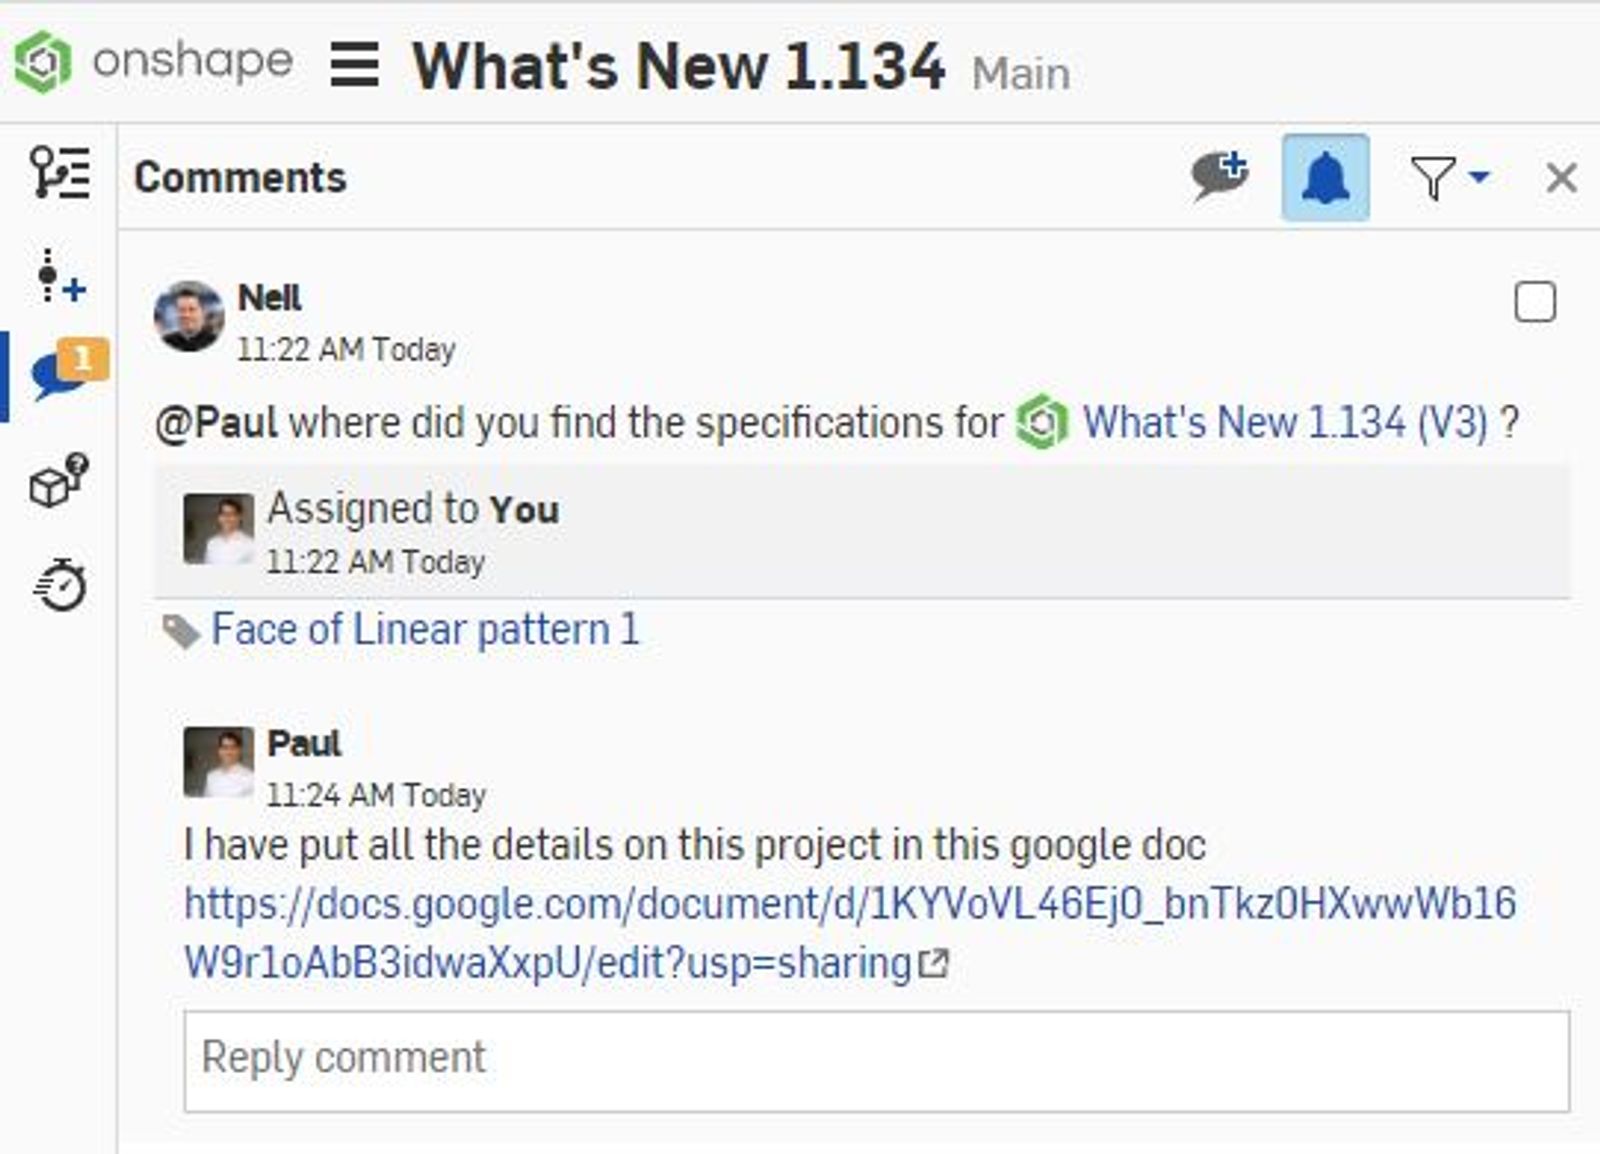Click Paul's avatar beside his reply
1600x1154 pixels.
(218, 762)
